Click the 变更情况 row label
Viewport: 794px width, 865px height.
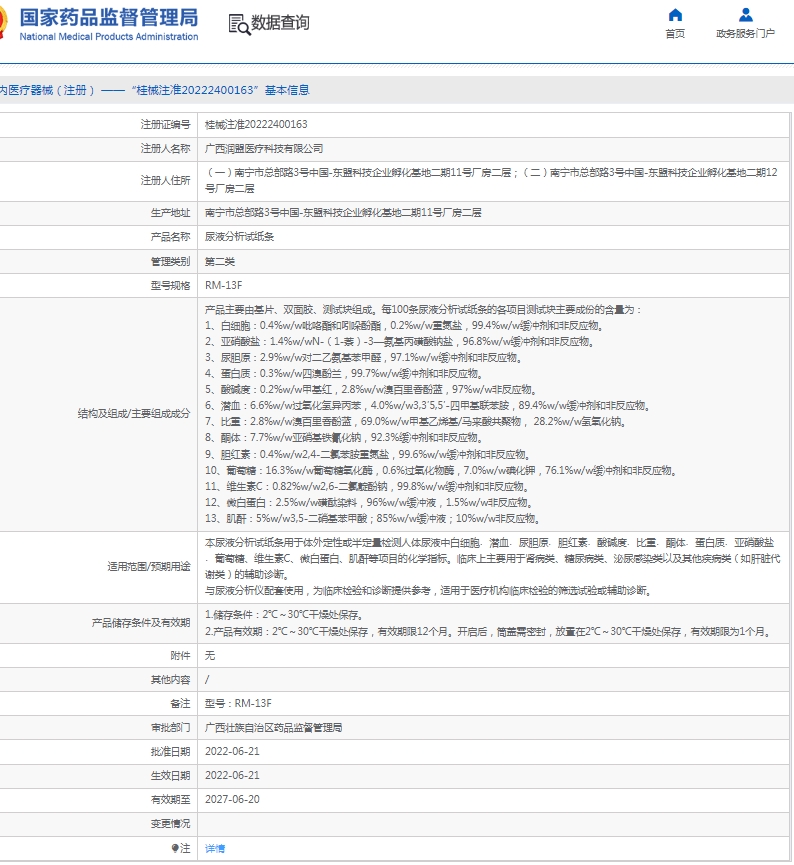click(x=170, y=824)
